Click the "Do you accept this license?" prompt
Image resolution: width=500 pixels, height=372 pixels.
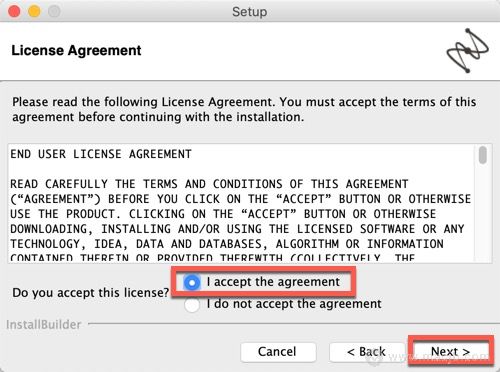tap(91, 293)
